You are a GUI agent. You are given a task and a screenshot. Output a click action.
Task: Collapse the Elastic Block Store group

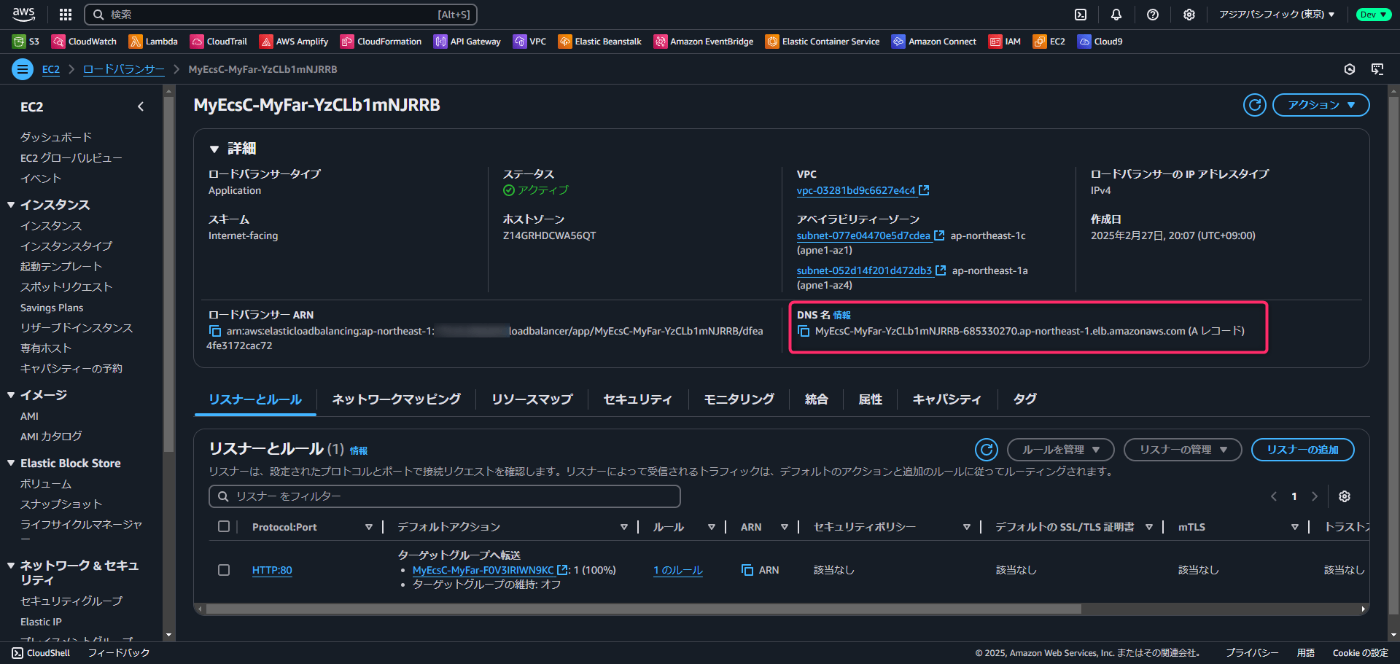pyautogui.click(x=11, y=463)
